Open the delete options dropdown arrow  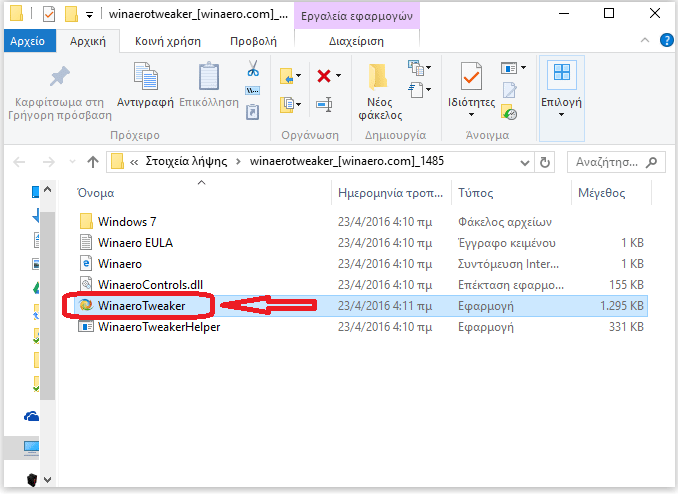tap(338, 76)
